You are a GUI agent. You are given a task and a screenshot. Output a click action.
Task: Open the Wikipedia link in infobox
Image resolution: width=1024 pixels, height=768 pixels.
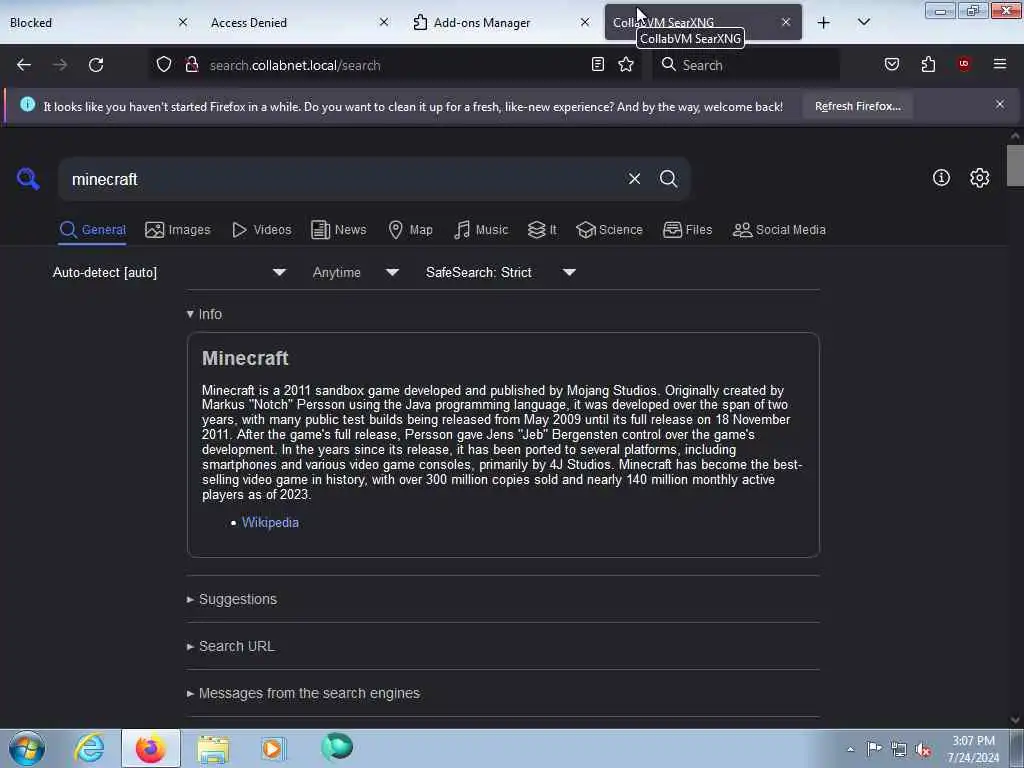tap(270, 522)
